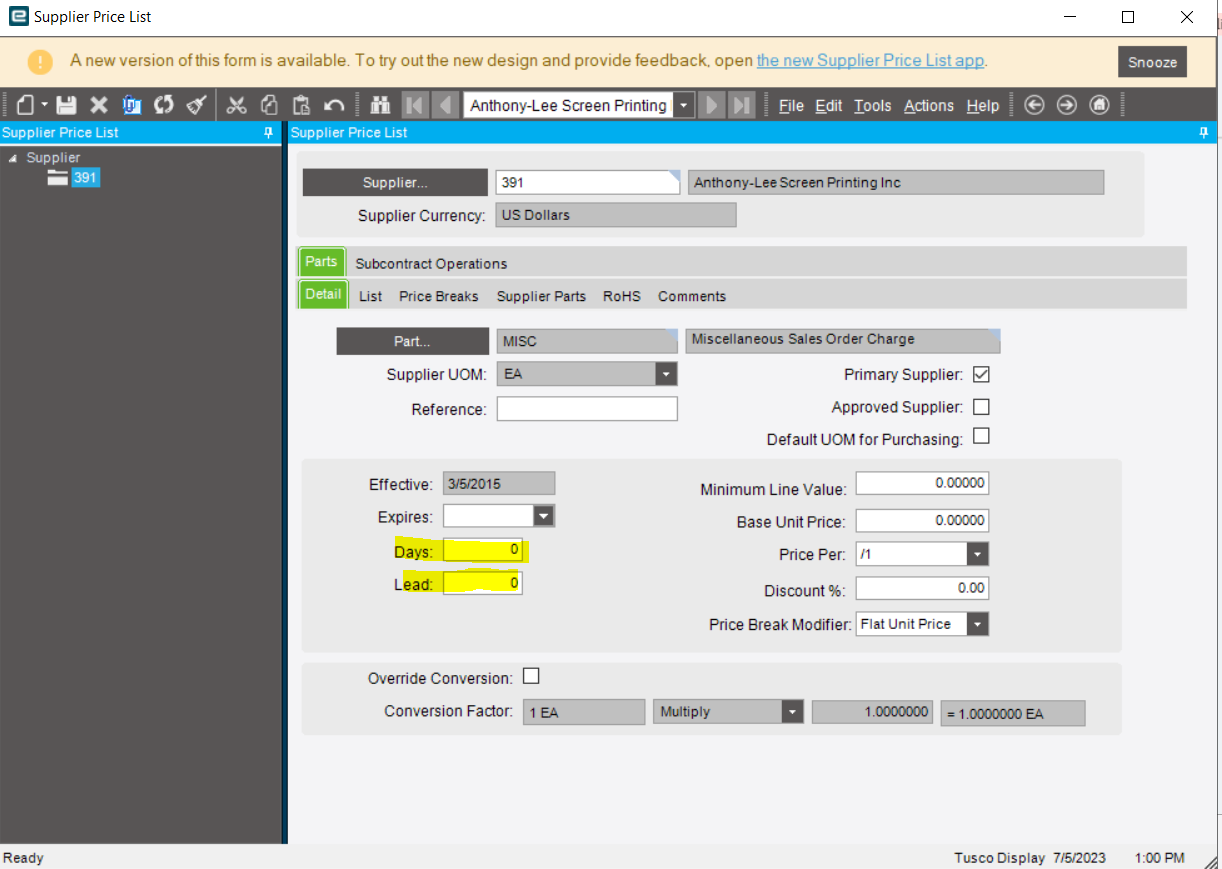Click the Clear broom icon
Screen dimensions: 1222x869
pyautogui.click(x=197, y=105)
